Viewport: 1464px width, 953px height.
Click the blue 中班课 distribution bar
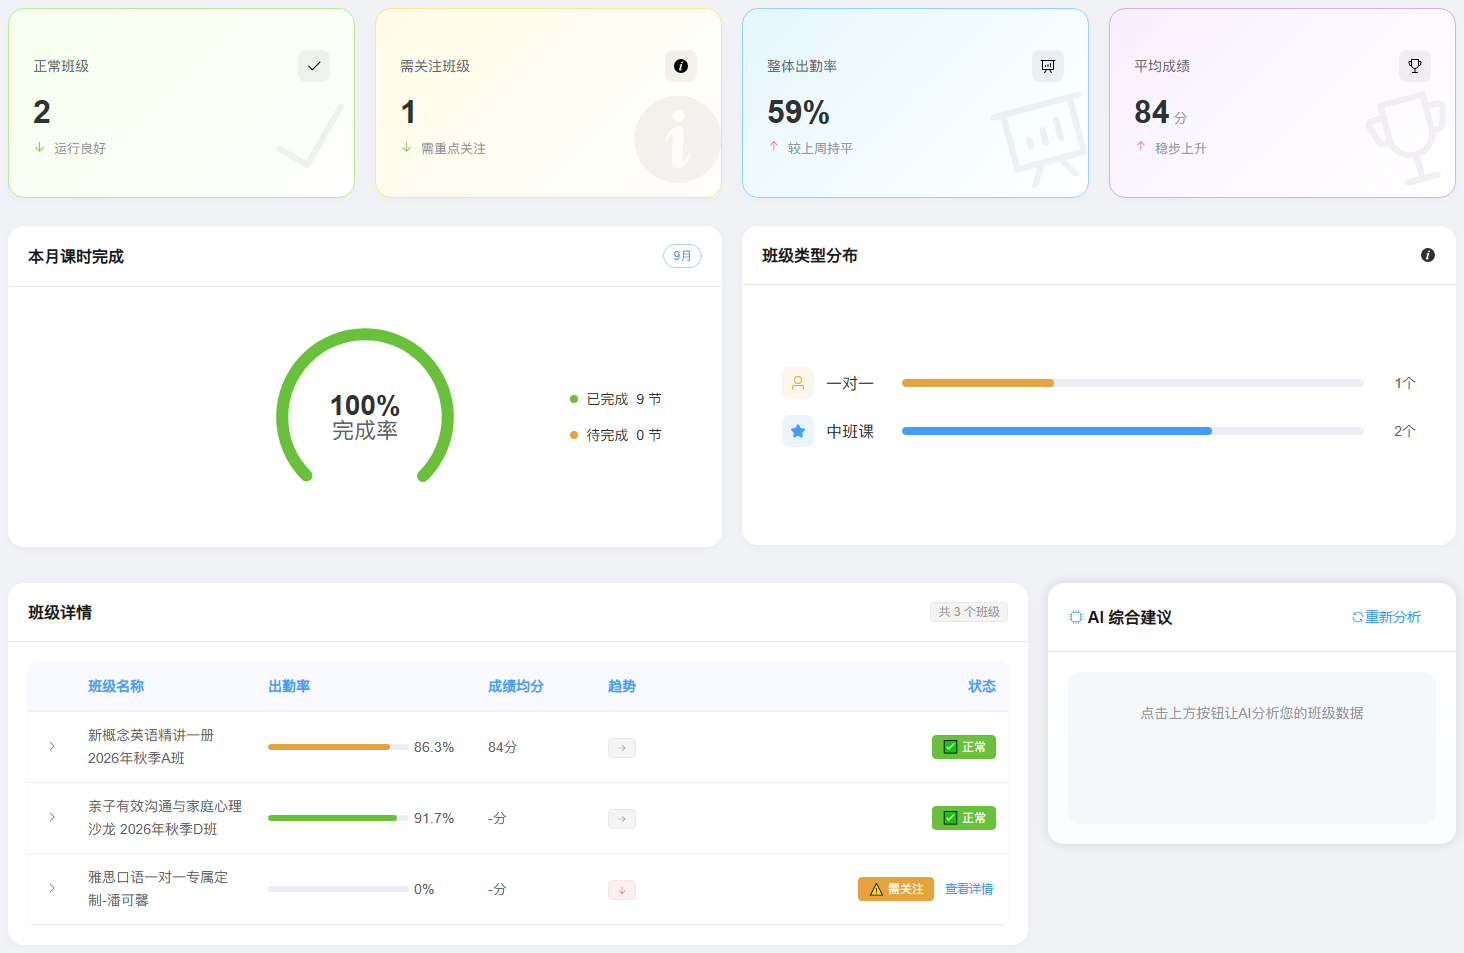pyautogui.click(x=1057, y=431)
